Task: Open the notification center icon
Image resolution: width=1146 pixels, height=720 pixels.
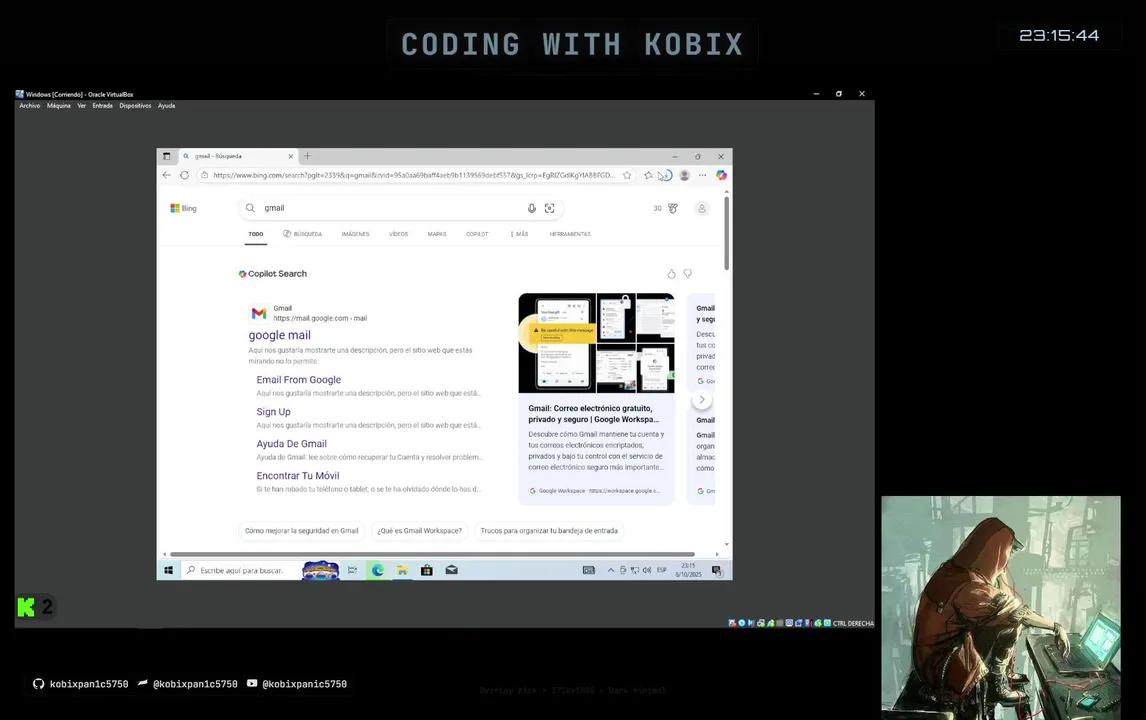Action: tap(717, 570)
